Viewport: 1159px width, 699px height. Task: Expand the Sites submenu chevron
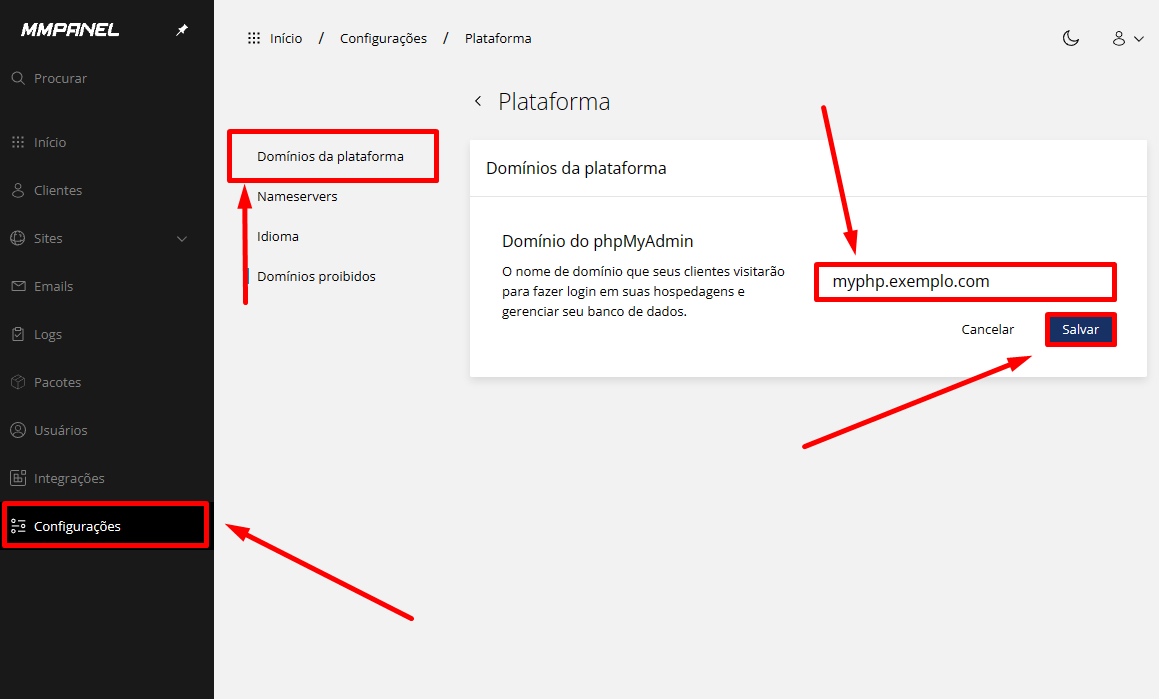click(182, 239)
